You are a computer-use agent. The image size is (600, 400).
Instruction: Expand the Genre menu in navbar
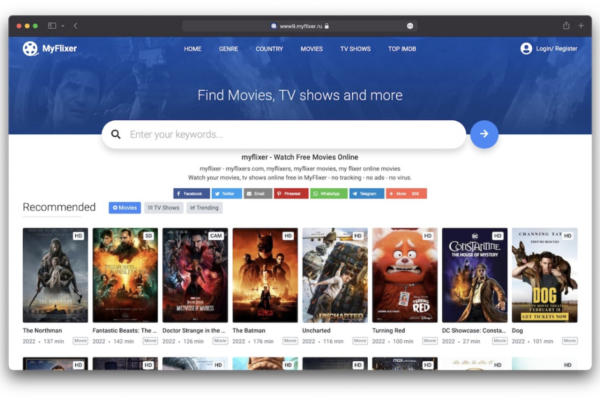tap(228, 48)
